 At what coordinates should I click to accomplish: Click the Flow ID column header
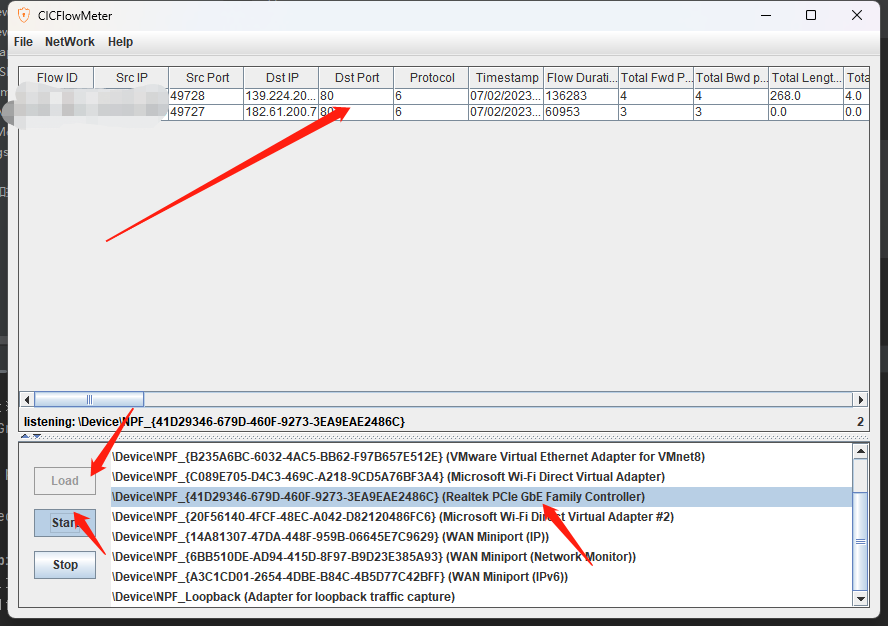click(57, 77)
